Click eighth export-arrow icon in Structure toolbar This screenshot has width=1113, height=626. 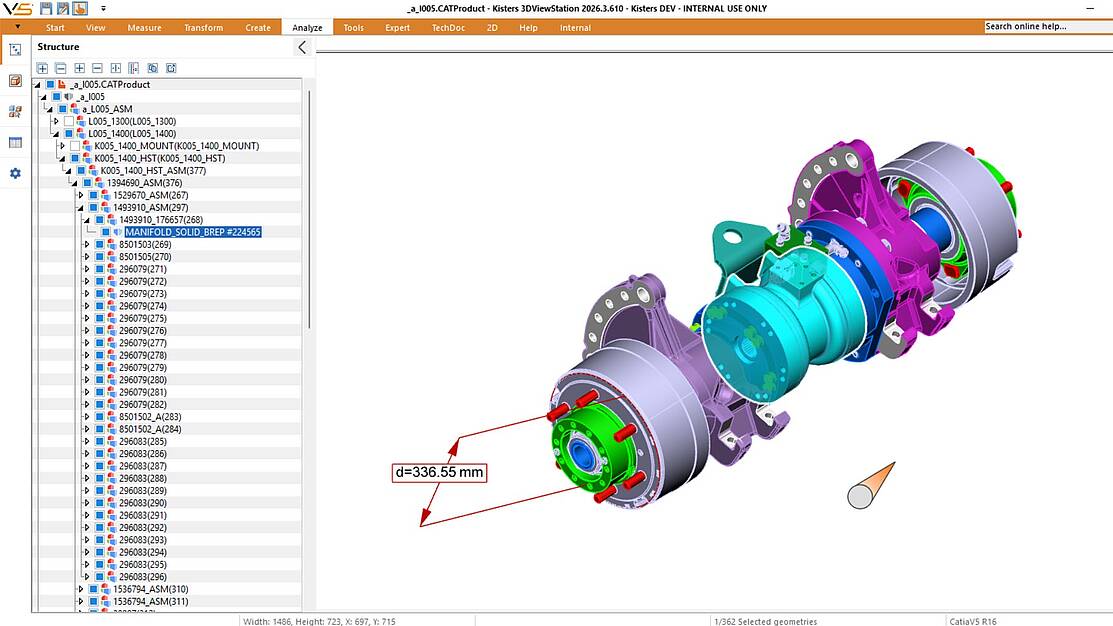(171, 68)
